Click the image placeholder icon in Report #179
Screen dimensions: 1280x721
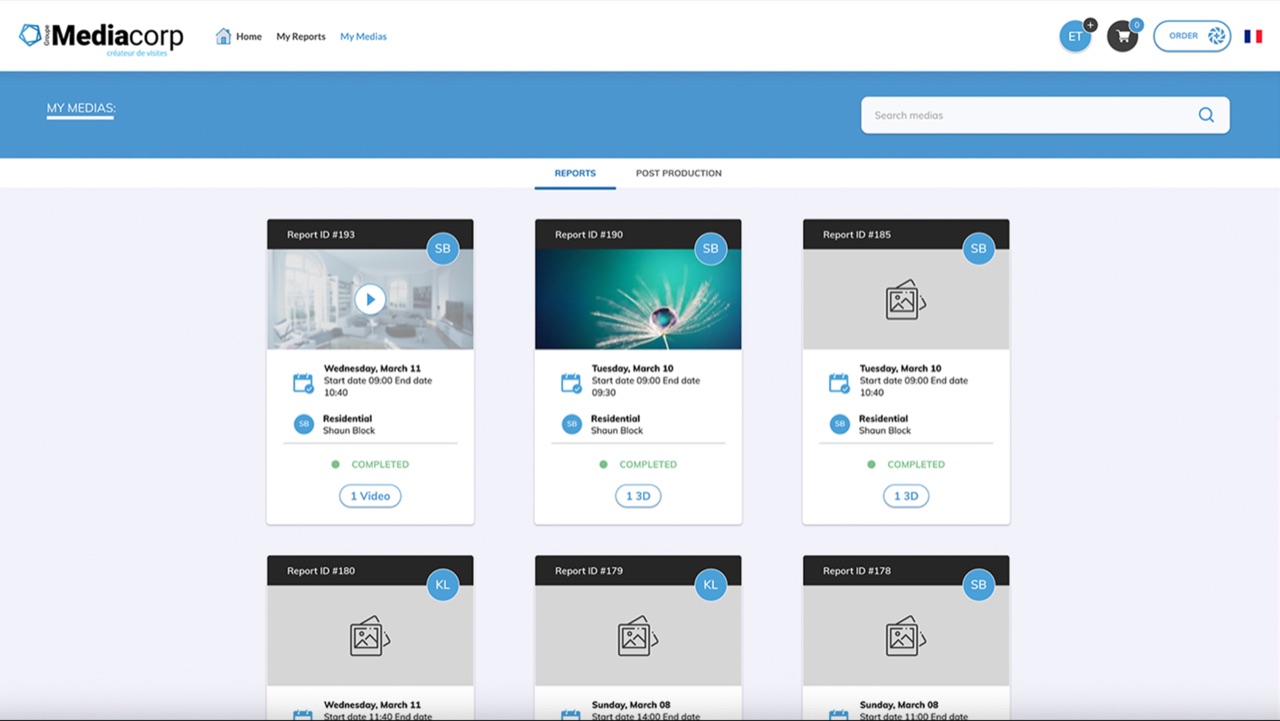pyautogui.click(x=638, y=636)
